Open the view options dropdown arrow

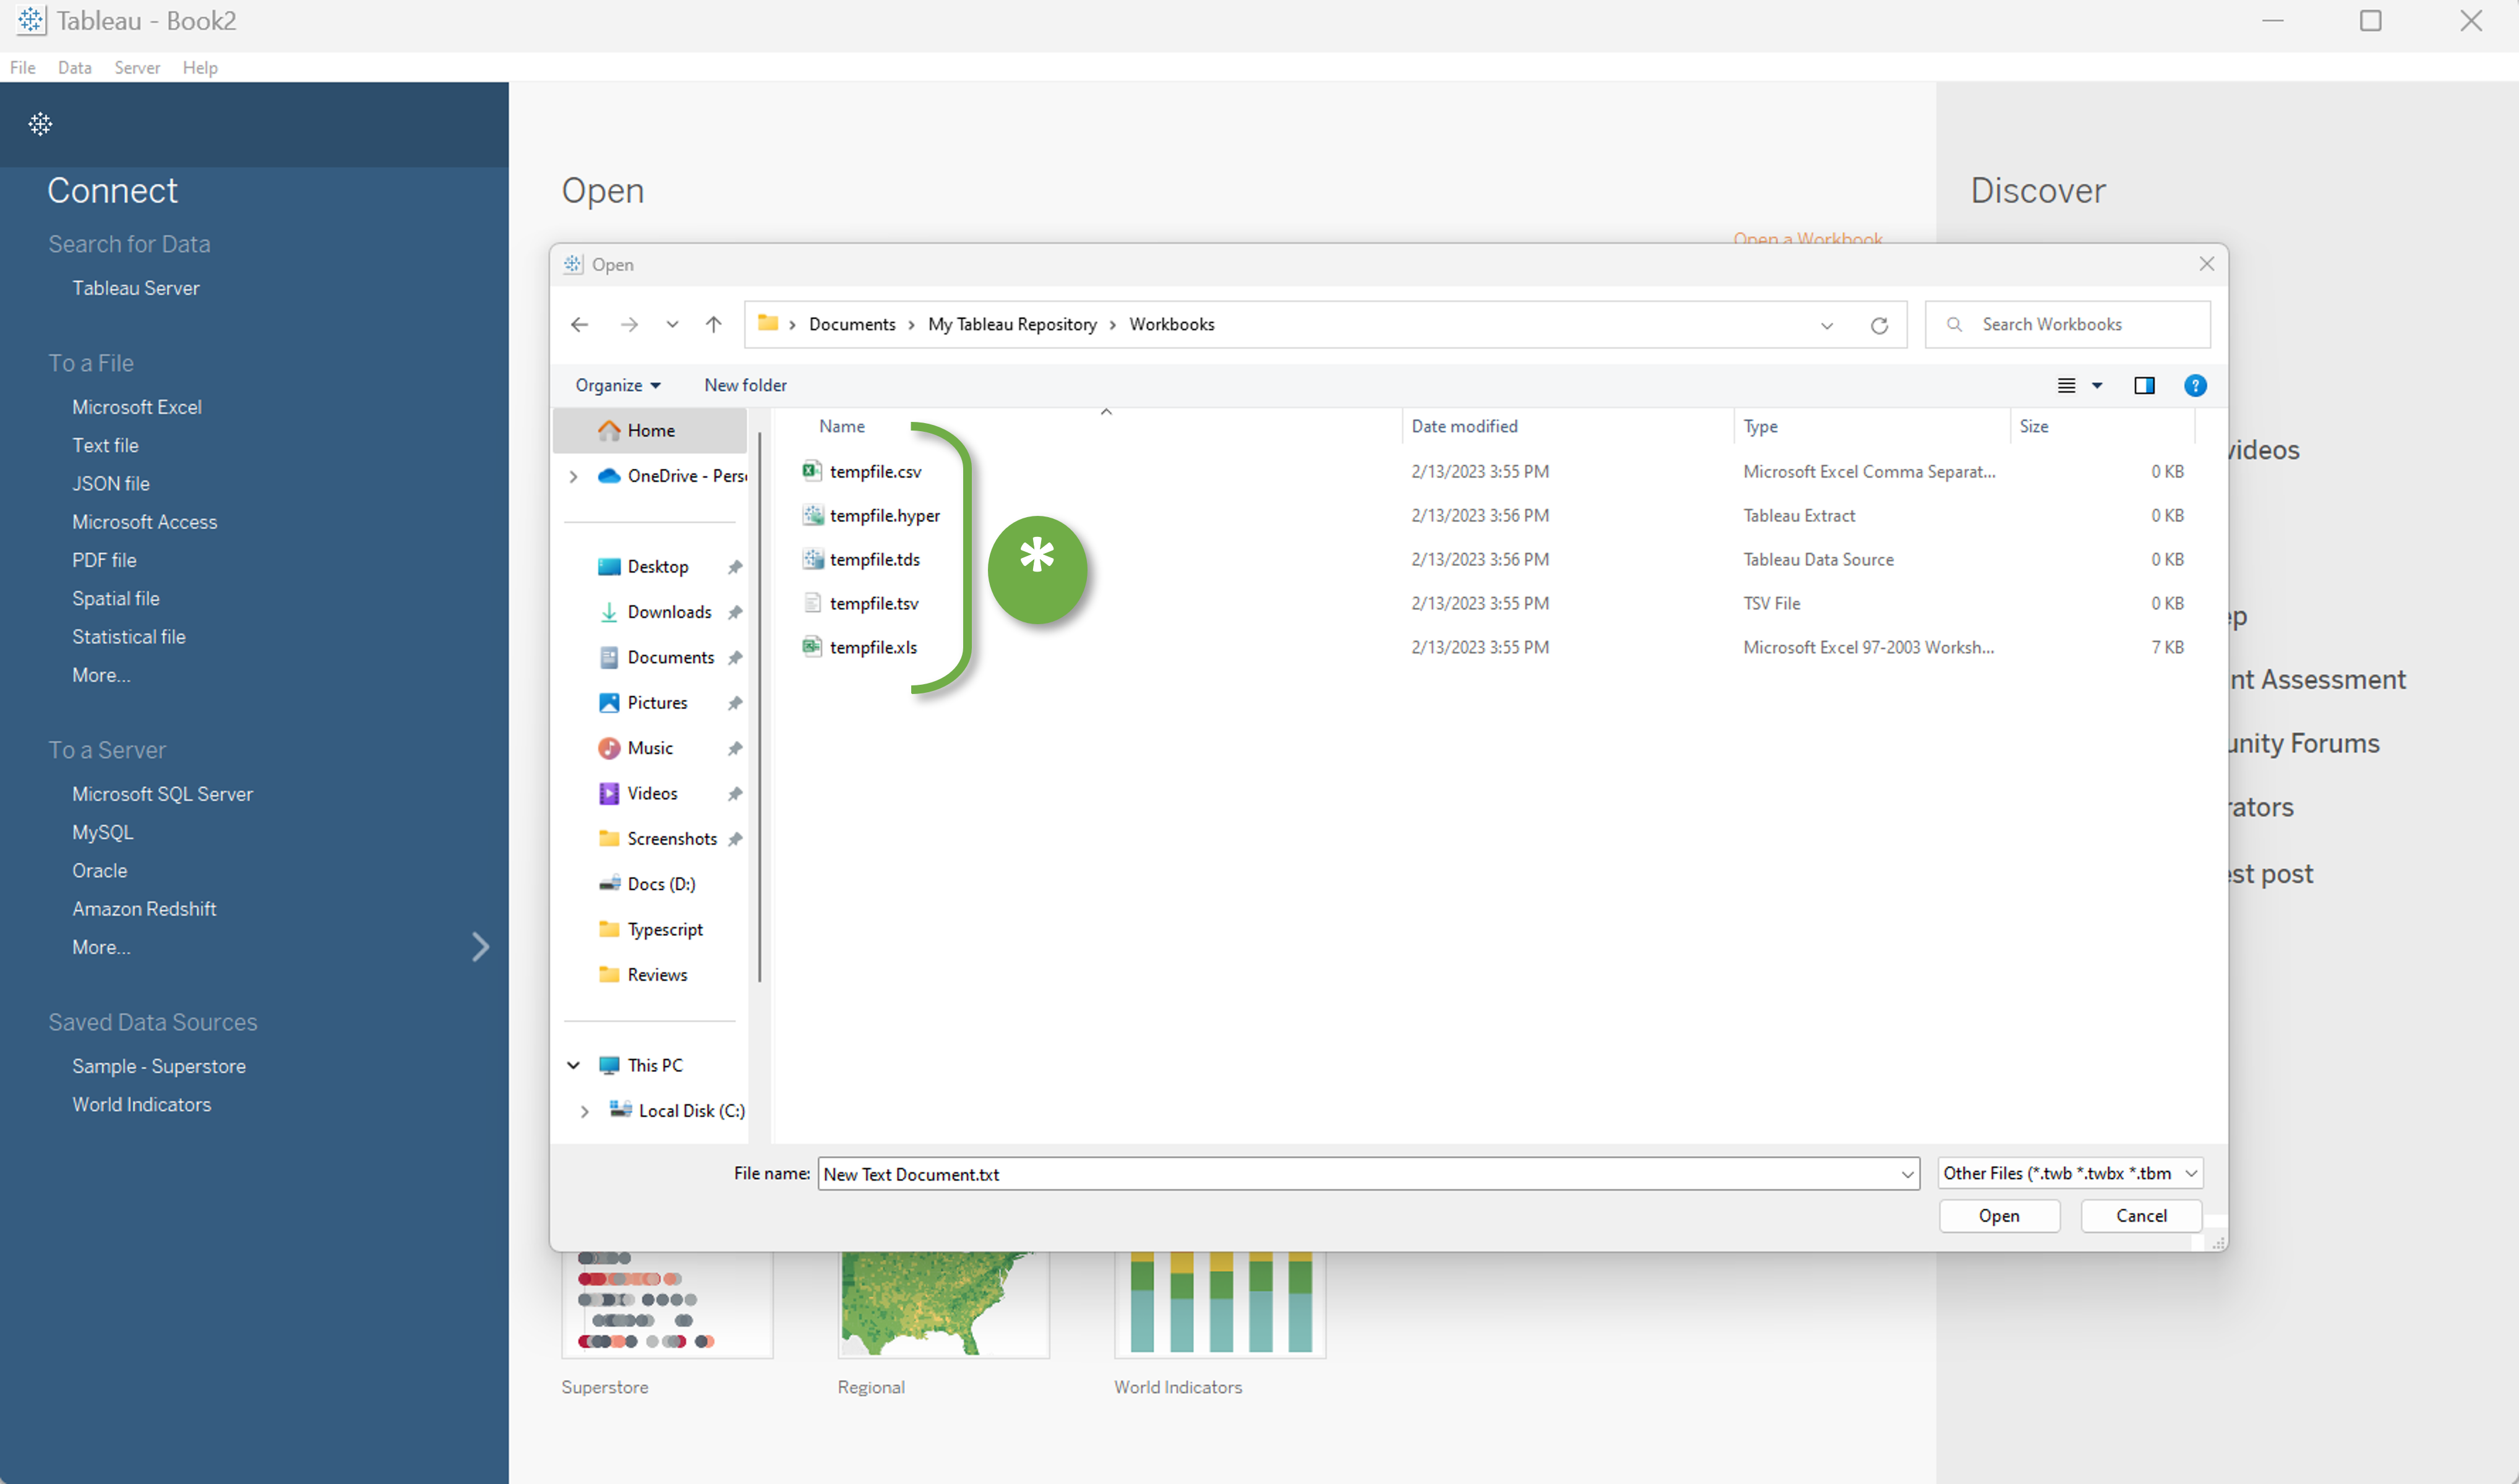(2097, 385)
